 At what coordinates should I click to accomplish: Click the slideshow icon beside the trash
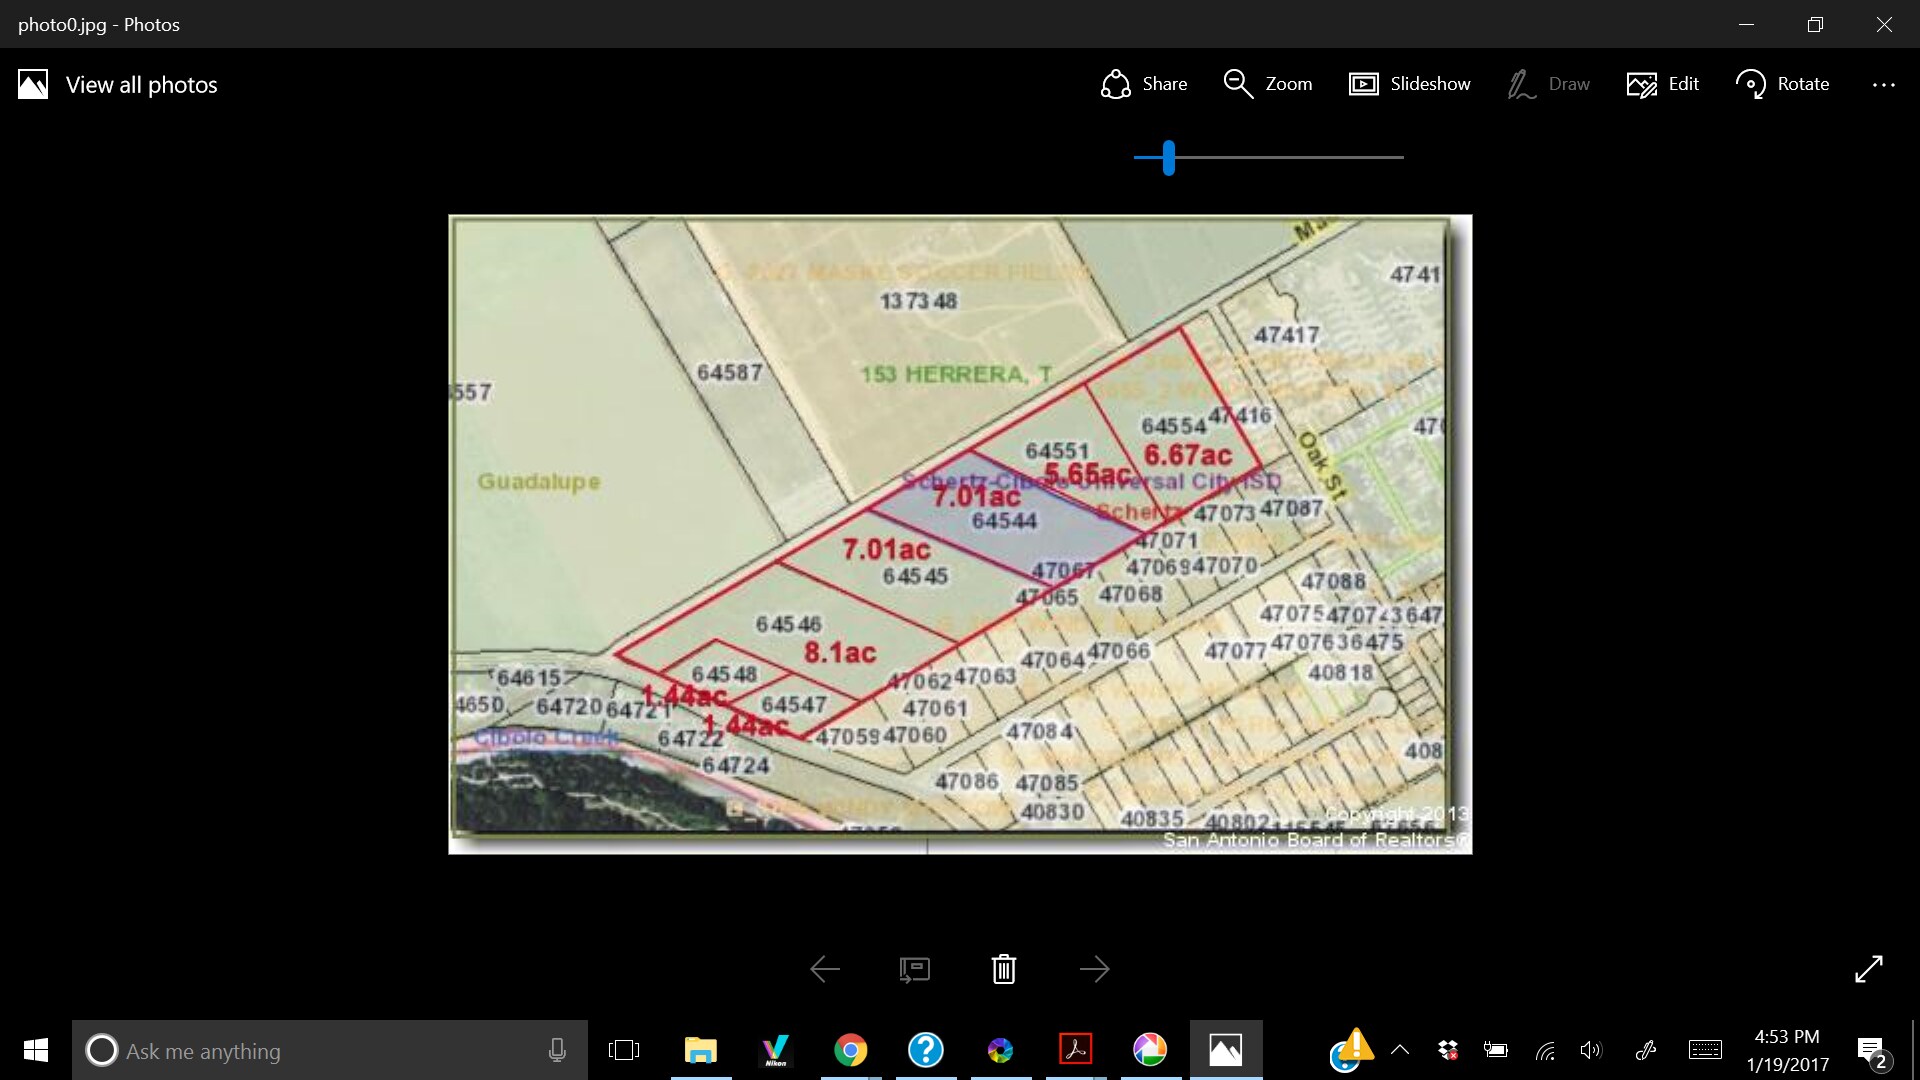[x=914, y=969]
